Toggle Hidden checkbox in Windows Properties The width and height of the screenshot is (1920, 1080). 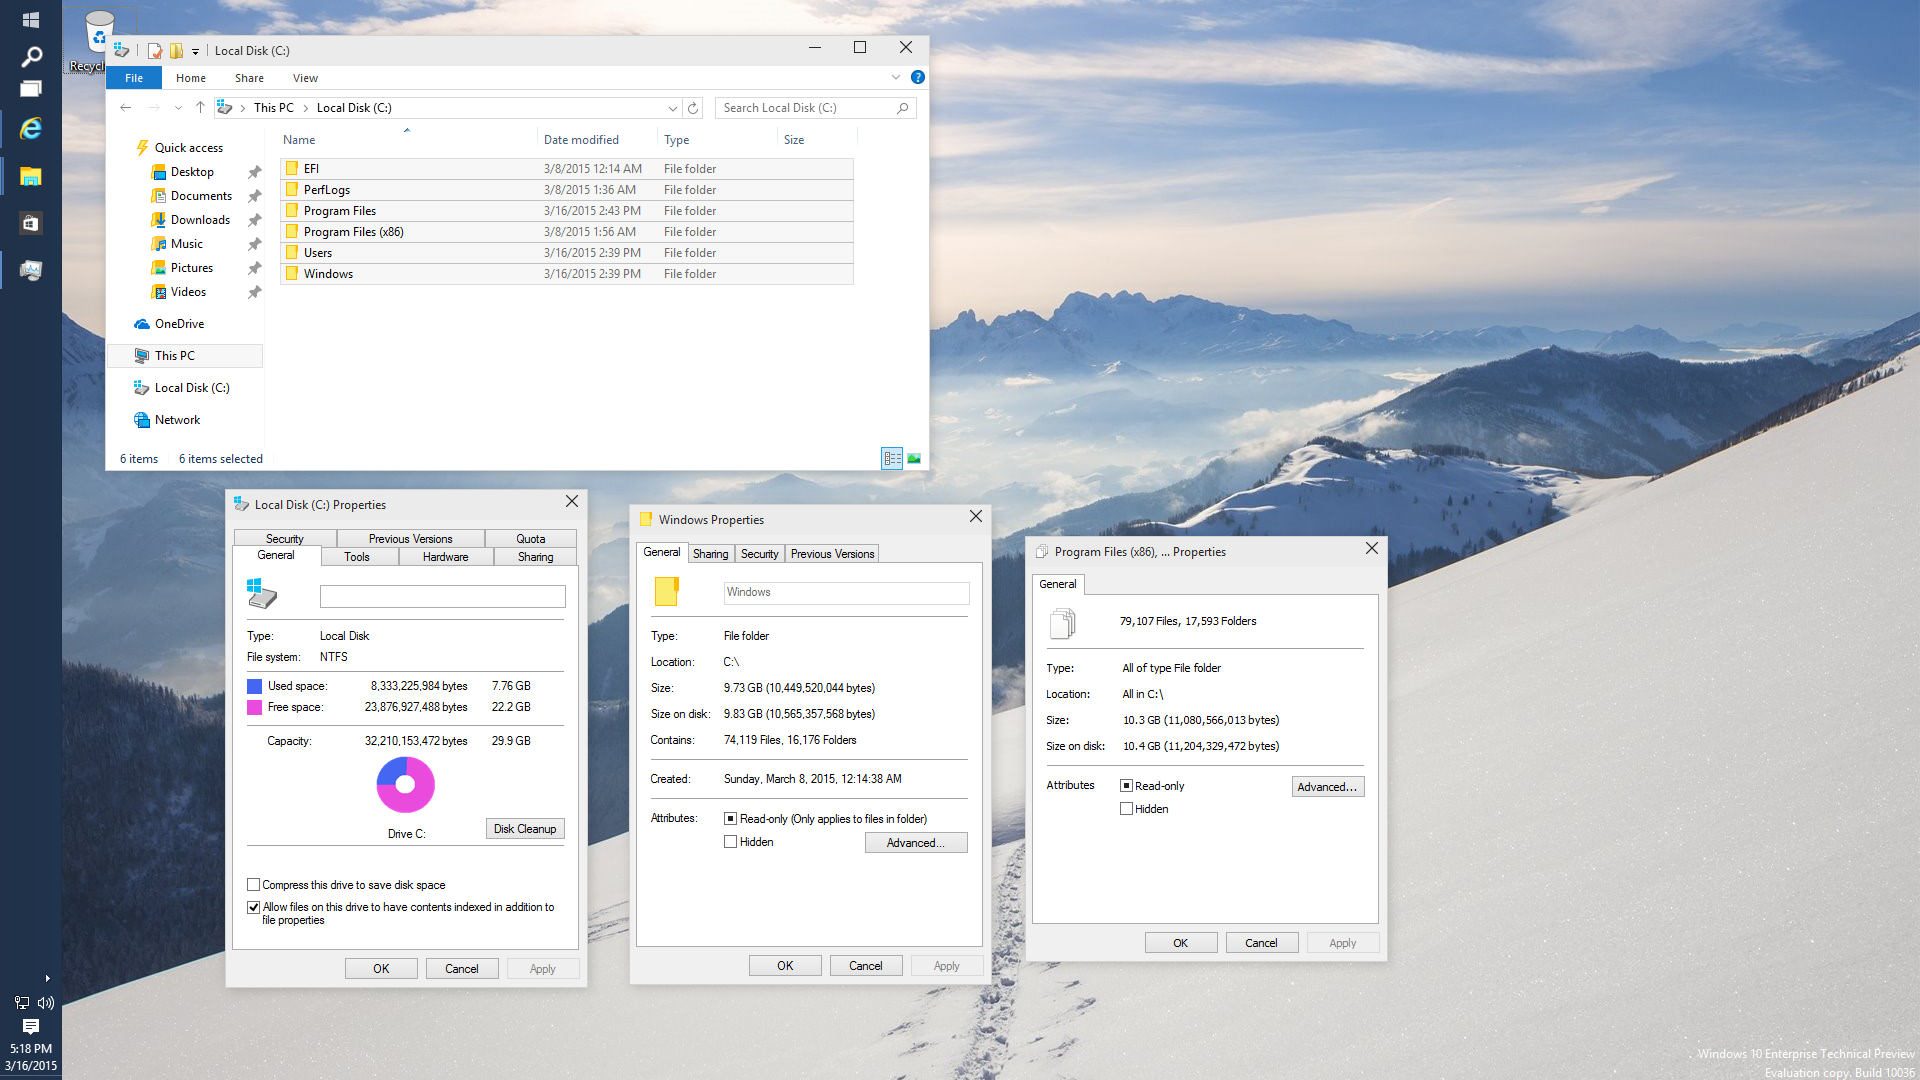coord(731,842)
